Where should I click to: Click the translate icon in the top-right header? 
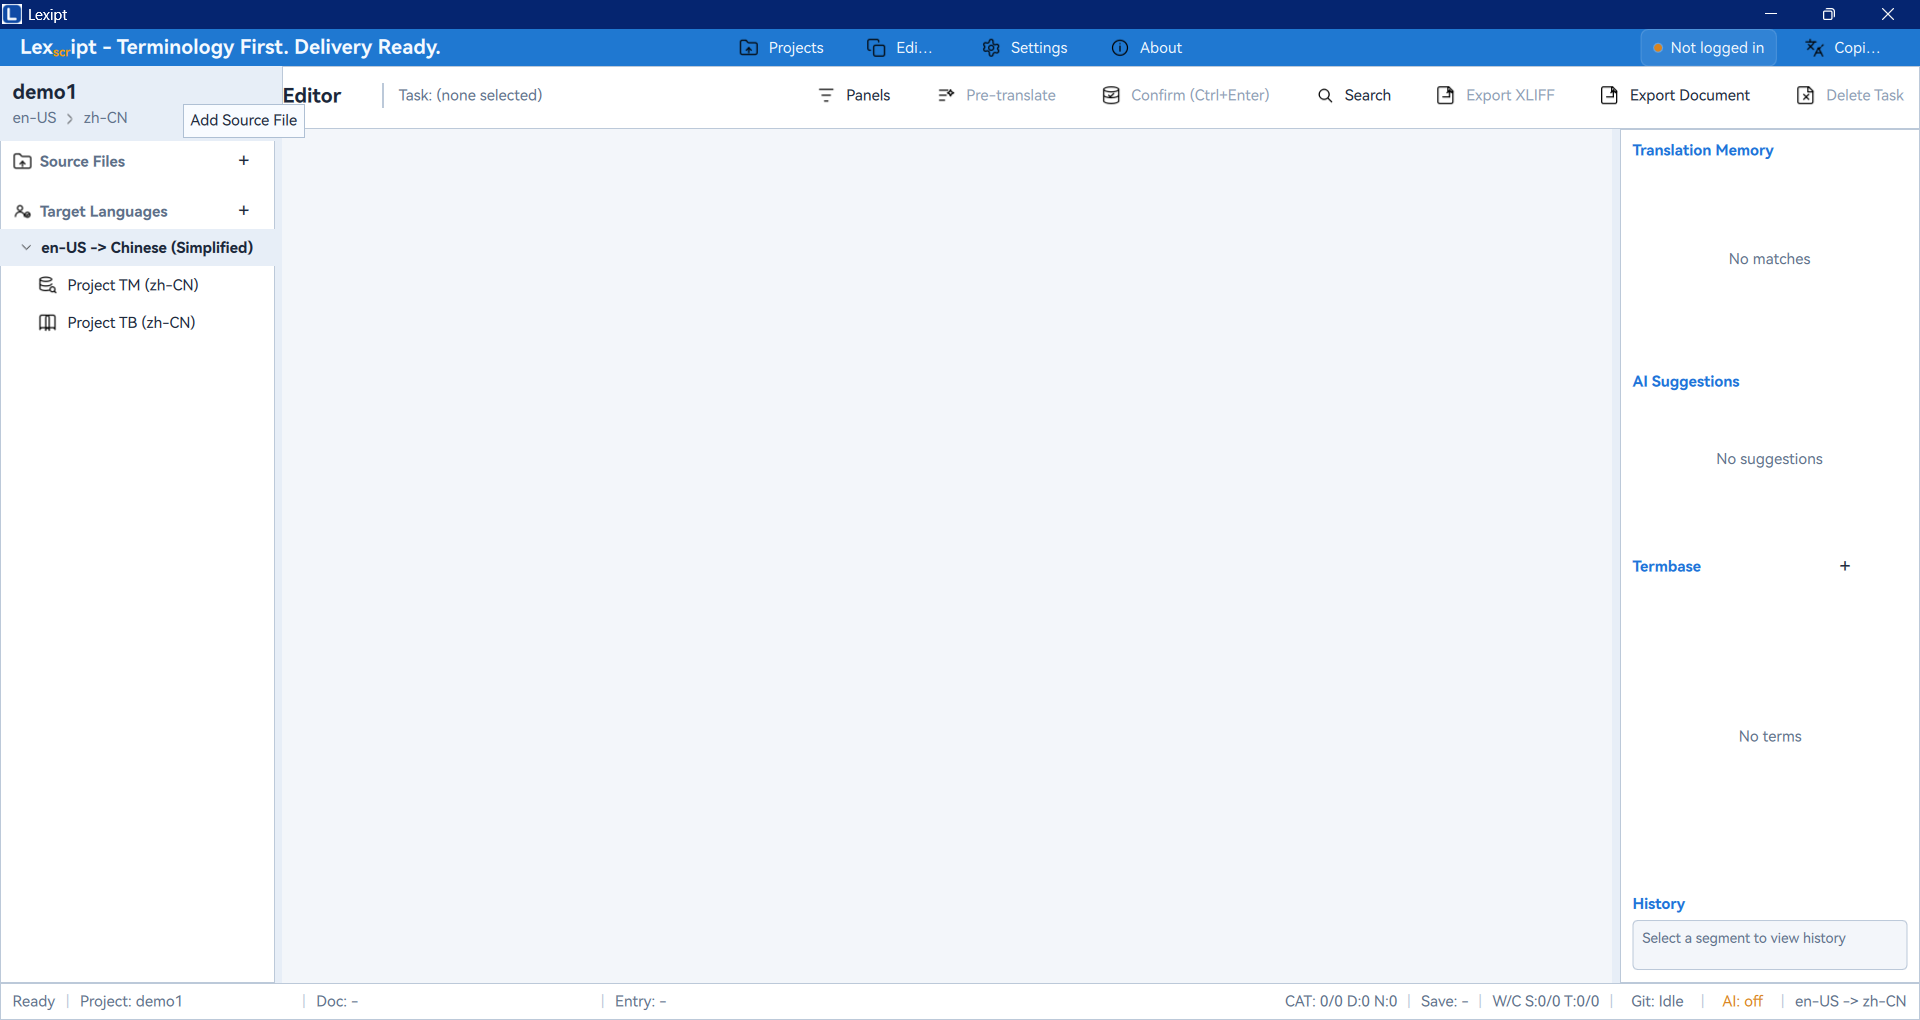point(1815,48)
